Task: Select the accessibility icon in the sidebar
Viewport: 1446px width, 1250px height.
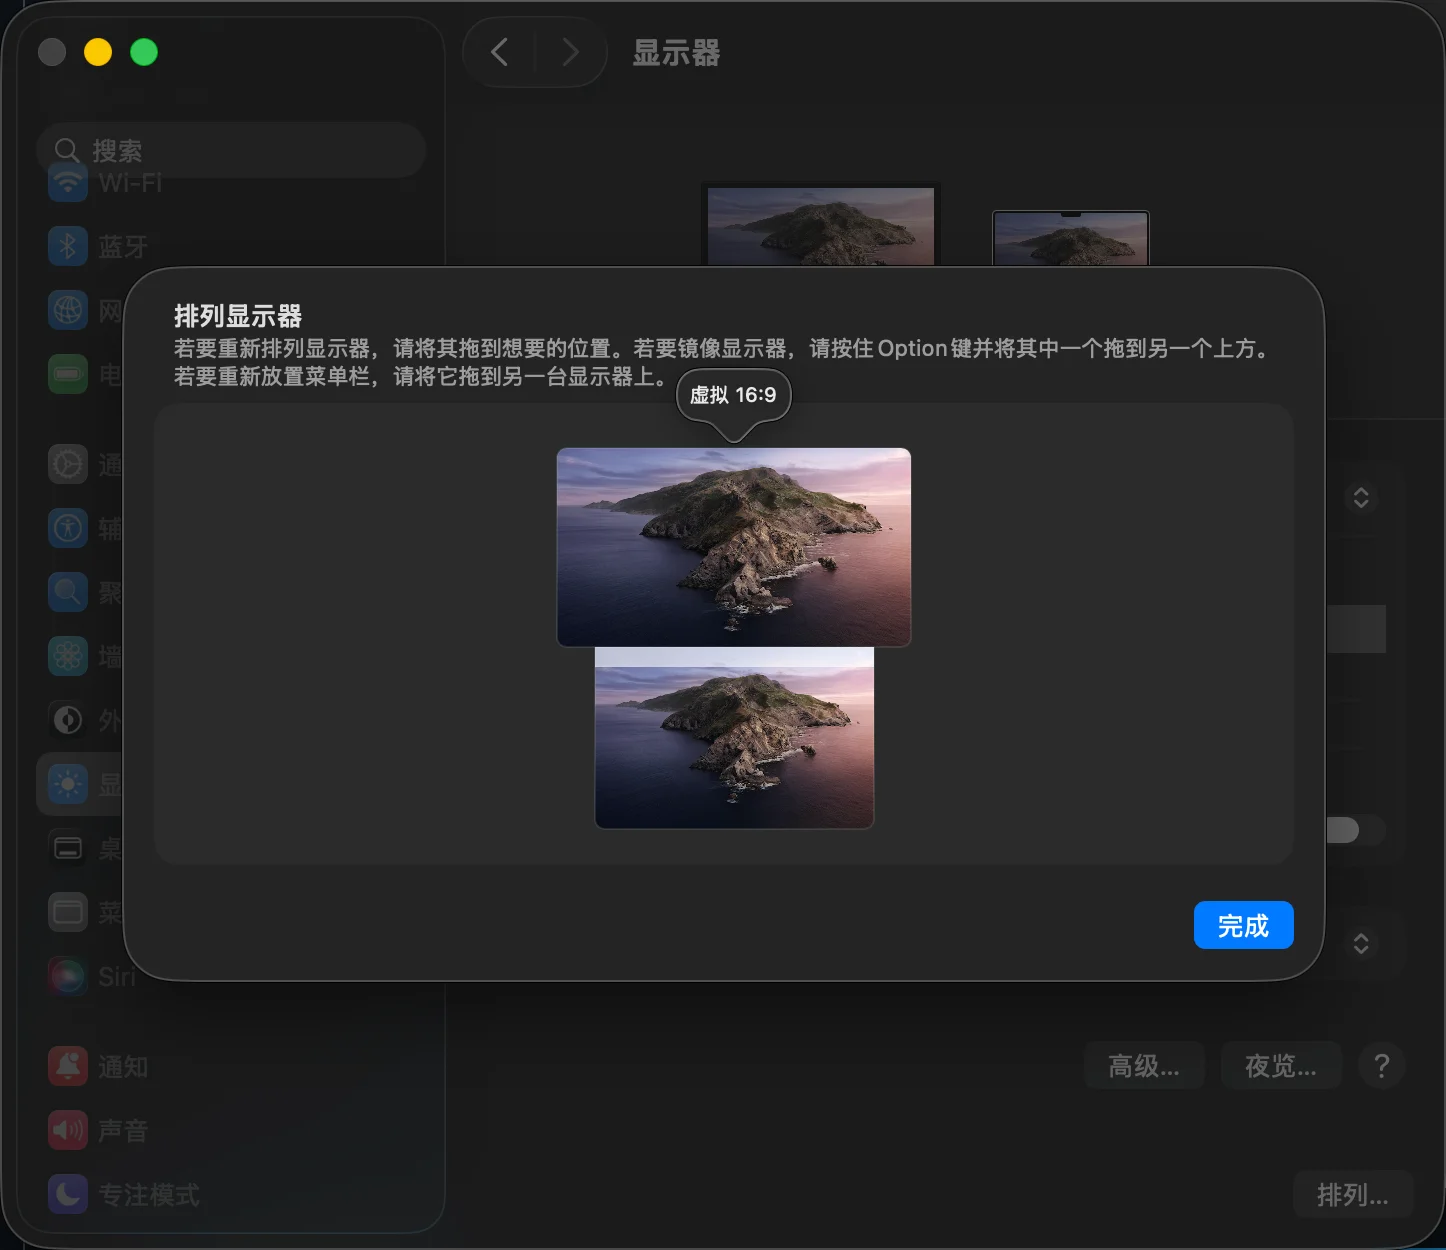Action: pos(68,528)
